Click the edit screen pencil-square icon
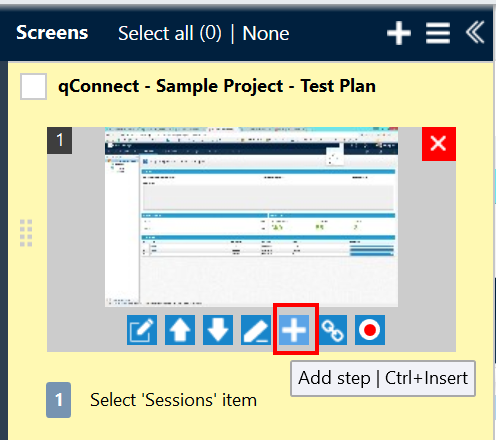Image resolution: width=496 pixels, height=440 pixels. coord(142,330)
